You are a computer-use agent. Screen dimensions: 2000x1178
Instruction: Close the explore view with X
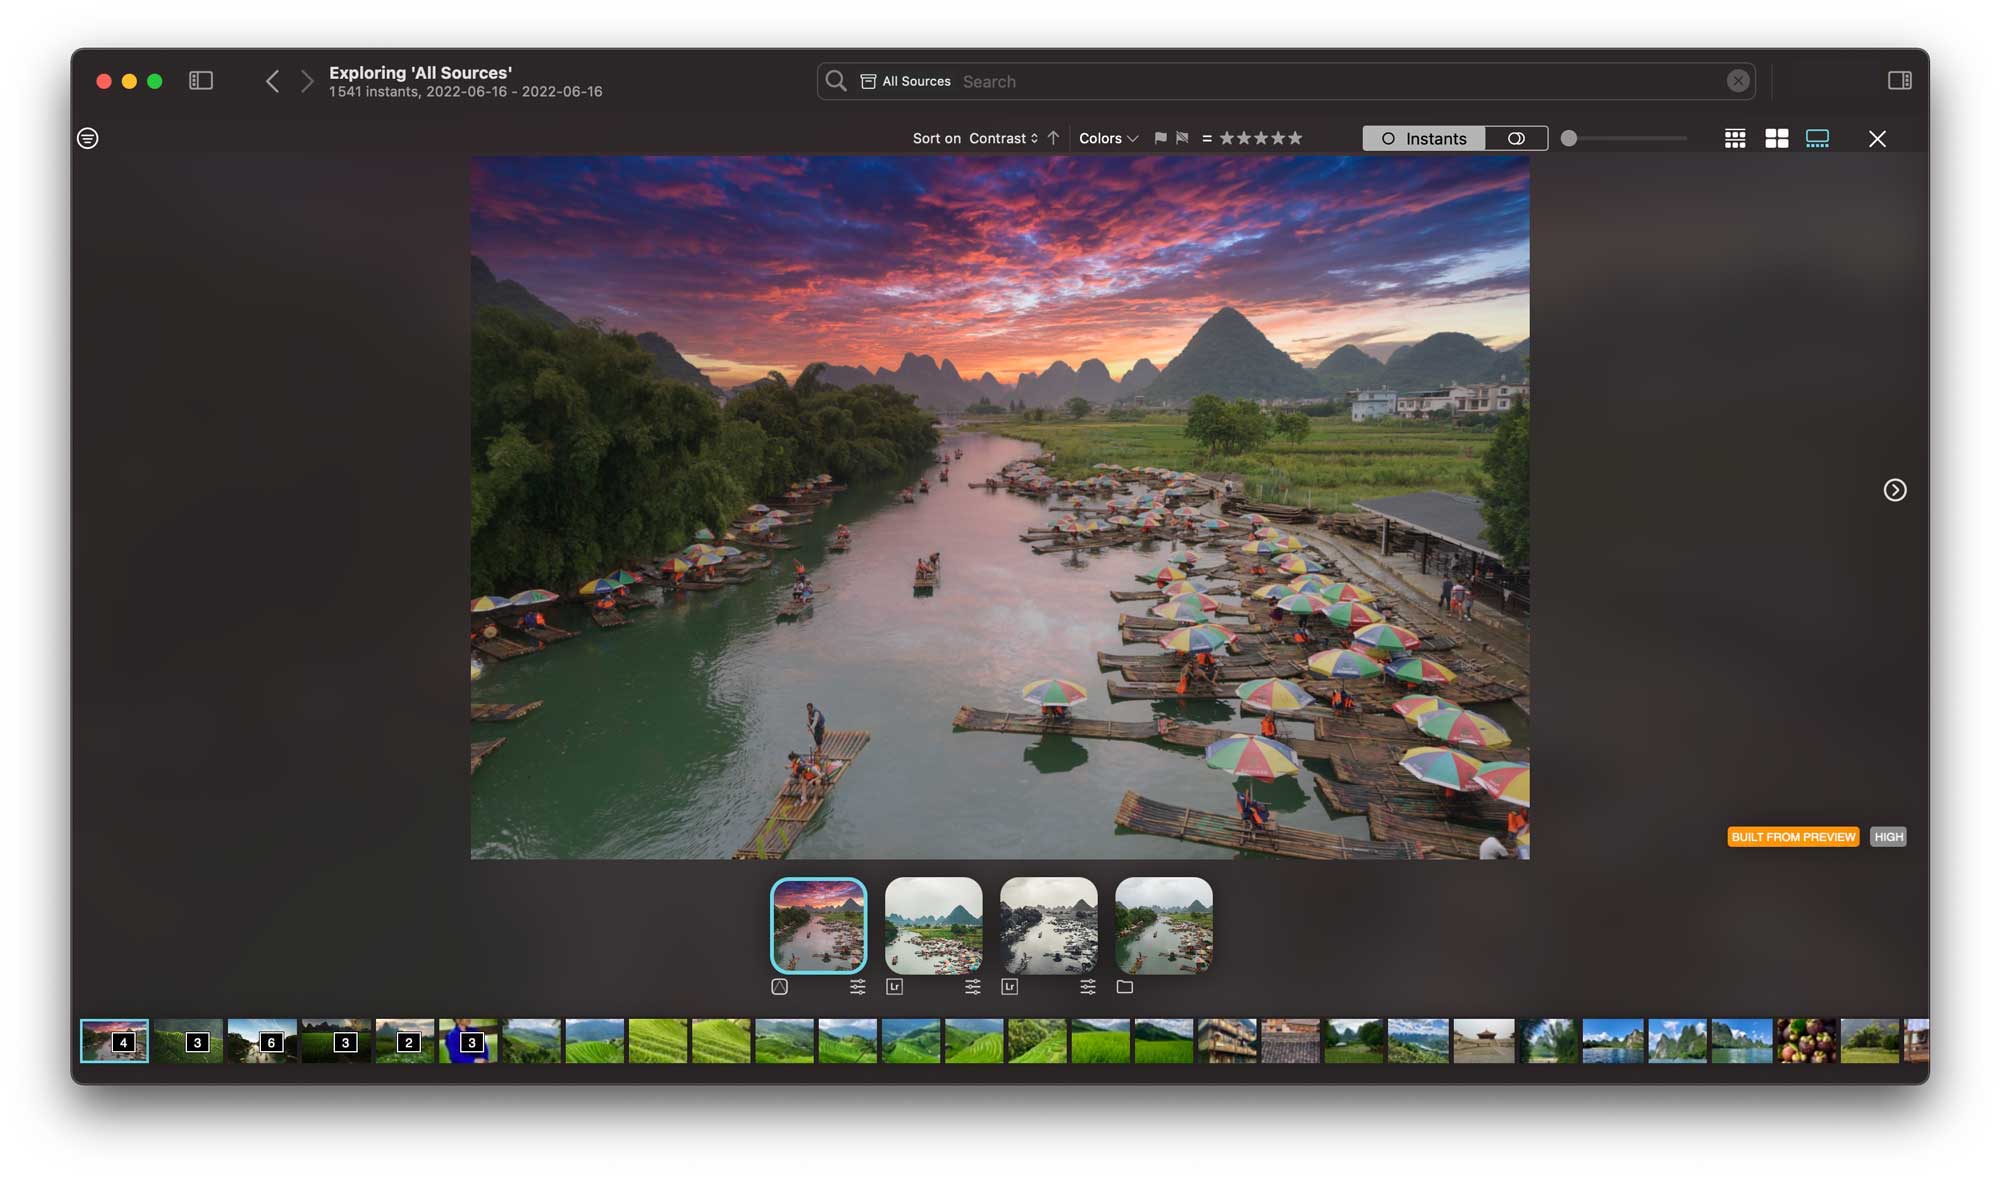pyautogui.click(x=1877, y=138)
